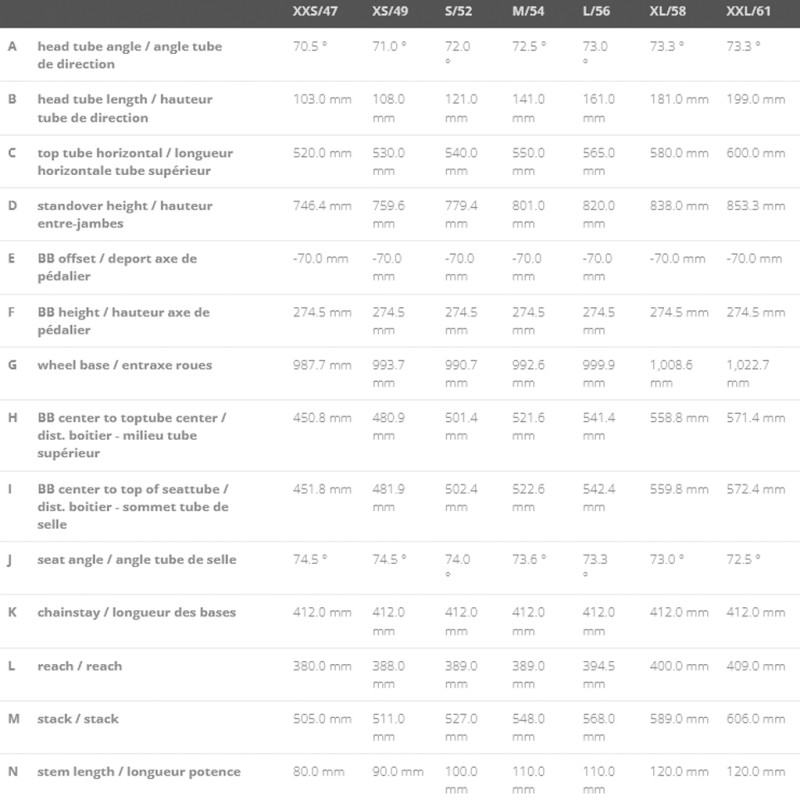Viewport: 800px width, 800px height.
Task: Click the S/52 size header
Action: 458,11
